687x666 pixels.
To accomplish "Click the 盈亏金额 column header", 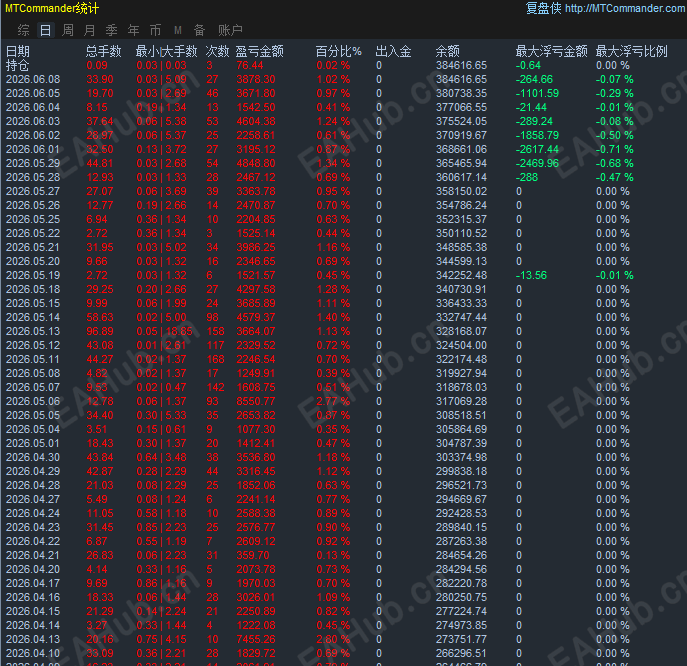I will 259,51.
